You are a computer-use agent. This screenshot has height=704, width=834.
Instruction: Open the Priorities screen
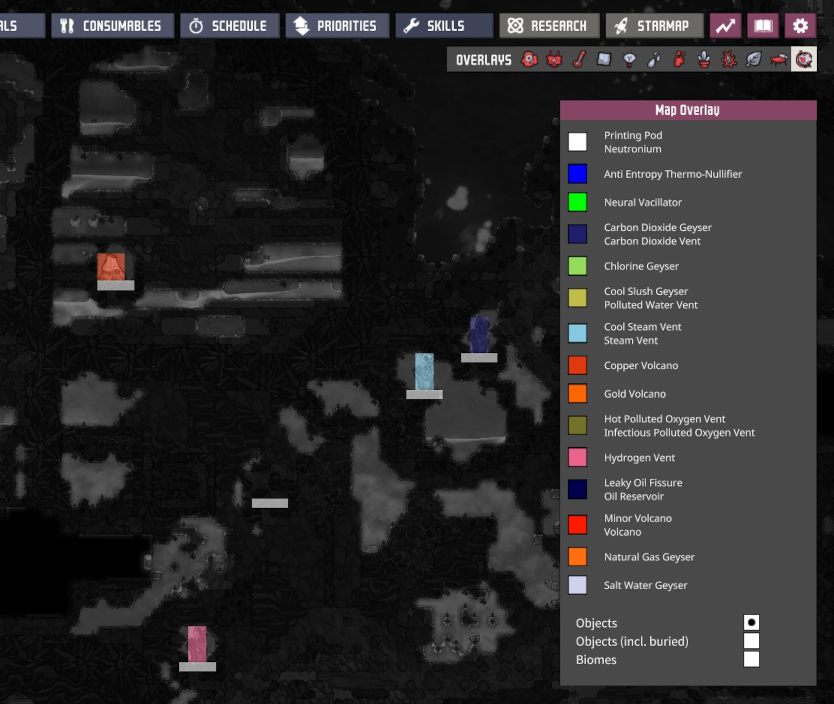tap(337, 26)
